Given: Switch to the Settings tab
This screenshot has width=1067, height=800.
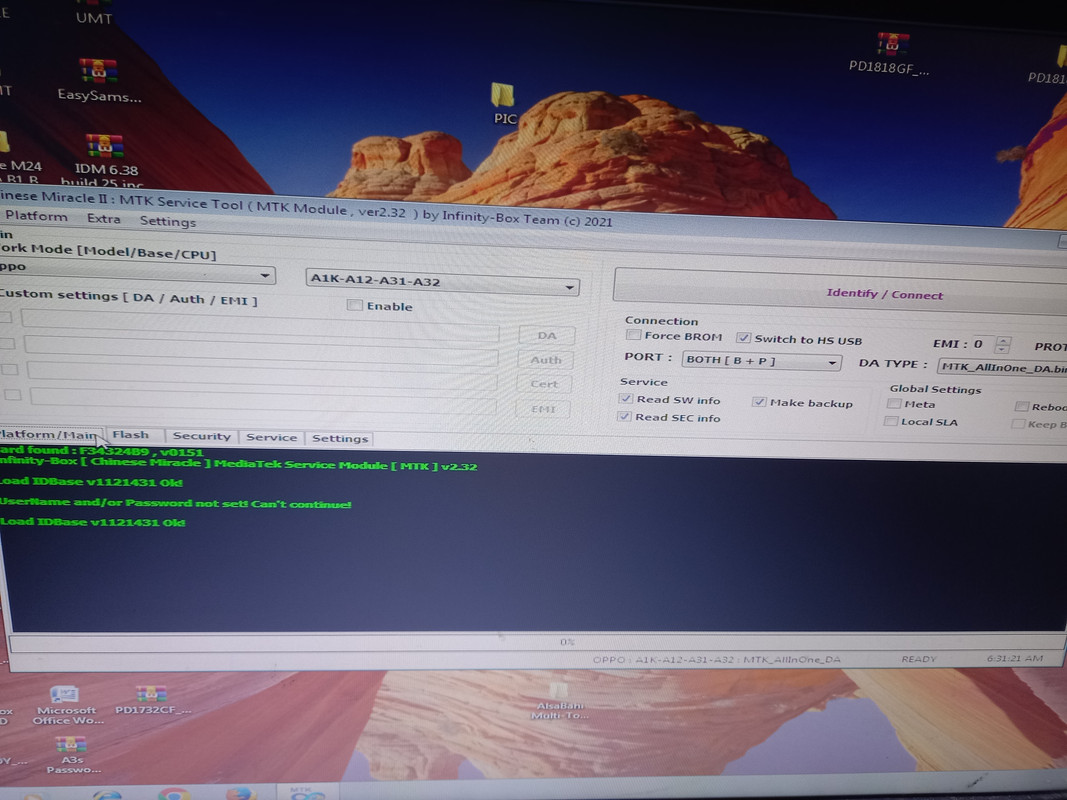Looking at the screenshot, I should [x=340, y=439].
